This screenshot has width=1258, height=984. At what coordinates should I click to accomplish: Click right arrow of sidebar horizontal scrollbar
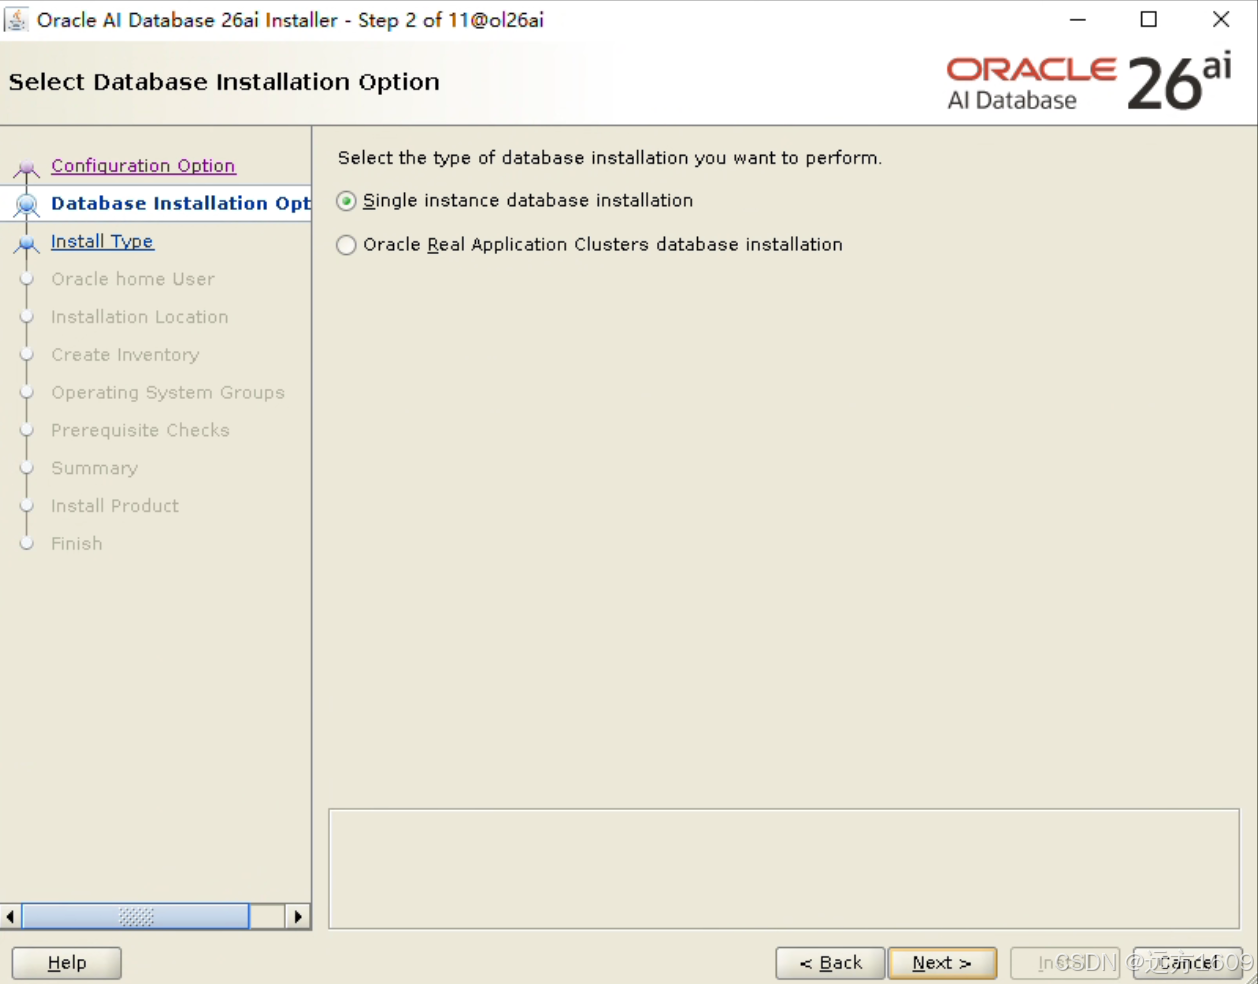pos(298,916)
